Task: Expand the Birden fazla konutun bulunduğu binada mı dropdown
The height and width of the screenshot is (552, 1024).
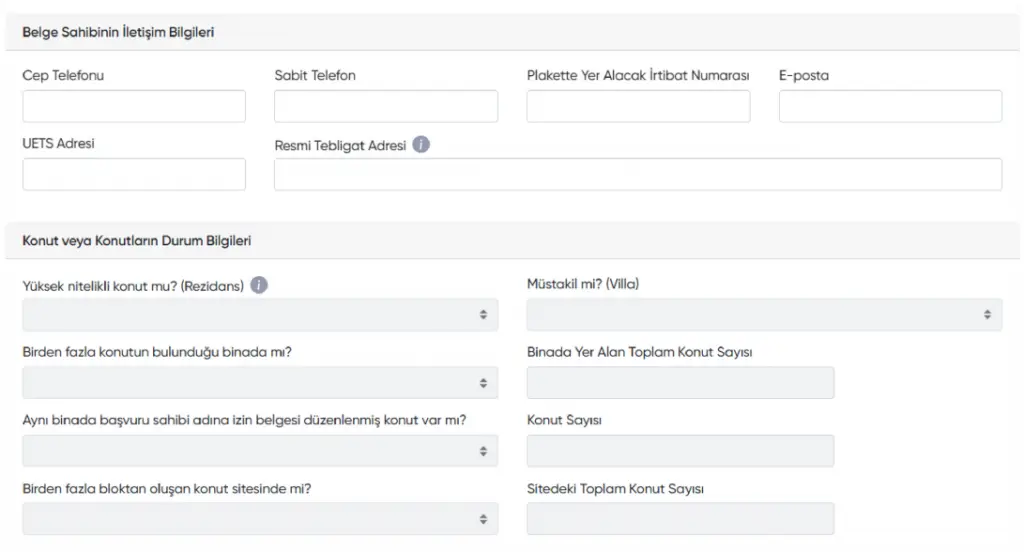Action: pos(260,383)
